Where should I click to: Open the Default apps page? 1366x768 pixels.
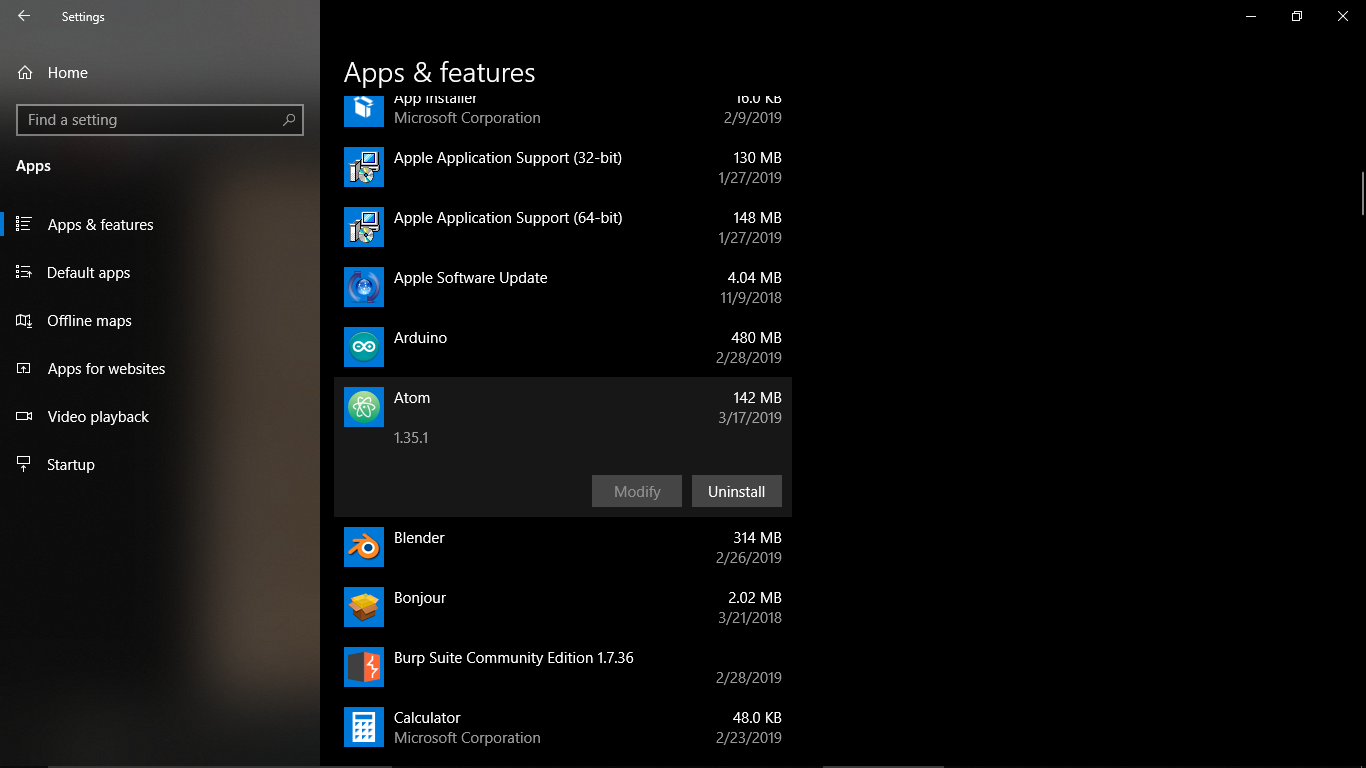point(160,273)
